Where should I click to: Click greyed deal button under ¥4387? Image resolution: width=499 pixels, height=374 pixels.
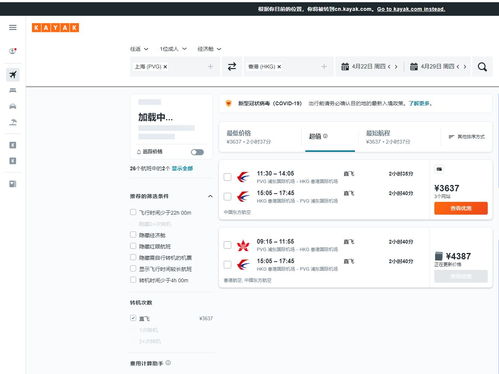(x=461, y=276)
